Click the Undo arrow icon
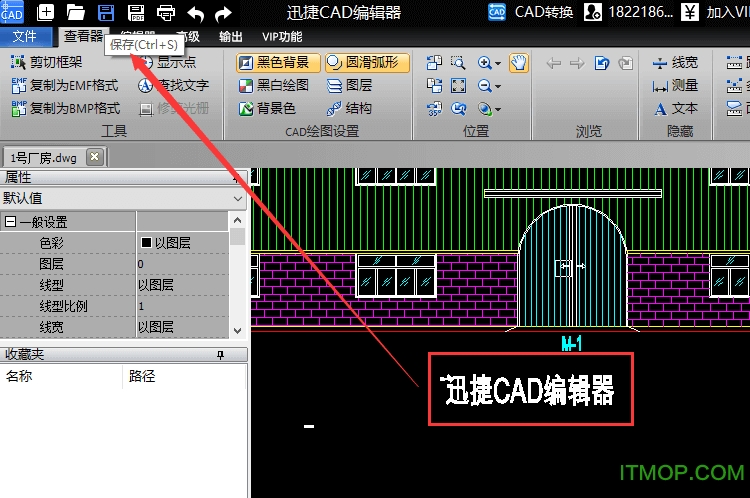The height and width of the screenshot is (498, 750). pos(196,12)
